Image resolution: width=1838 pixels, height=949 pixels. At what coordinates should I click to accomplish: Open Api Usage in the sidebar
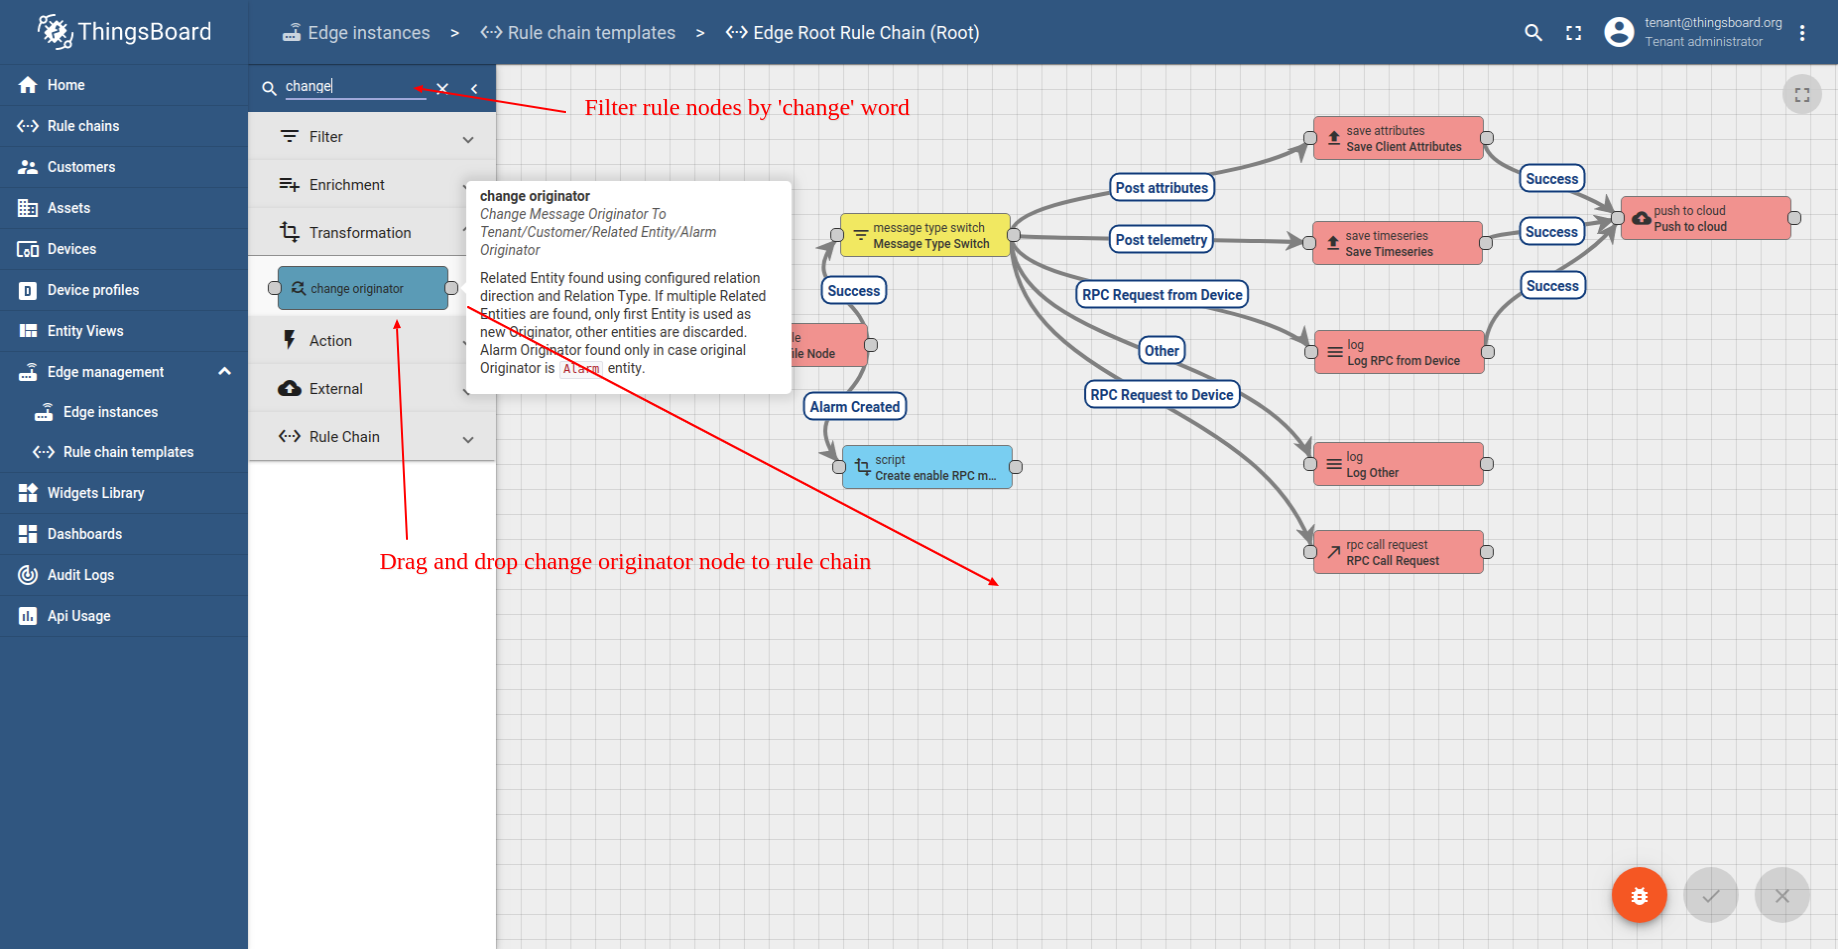(x=124, y=616)
